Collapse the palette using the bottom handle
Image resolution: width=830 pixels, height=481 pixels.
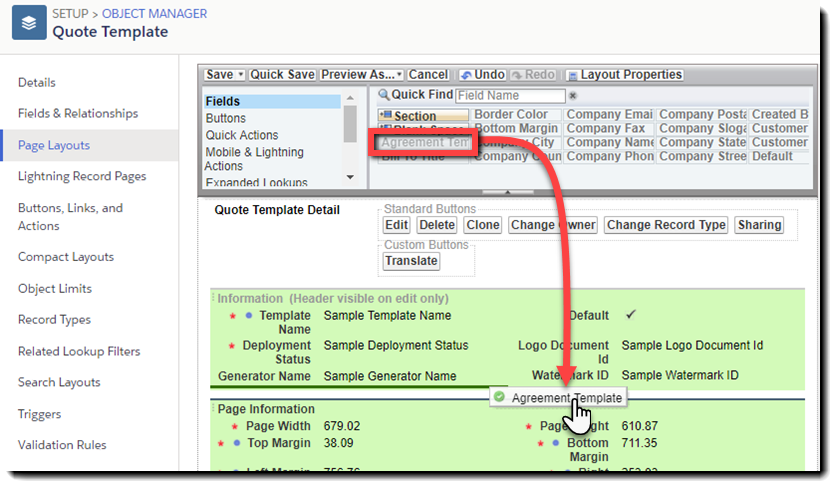[x=508, y=192]
